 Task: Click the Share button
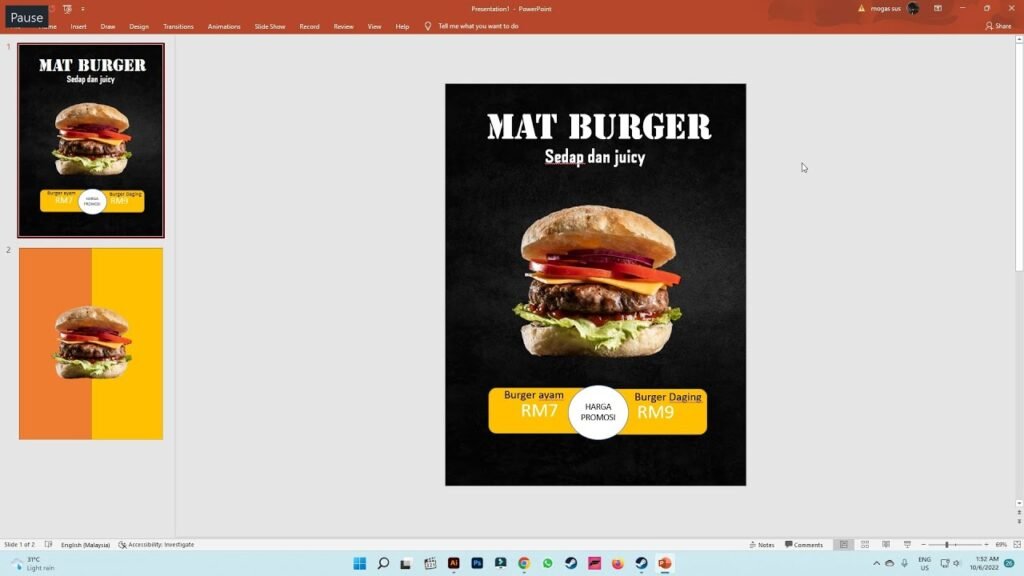click(x=998, y=26)
